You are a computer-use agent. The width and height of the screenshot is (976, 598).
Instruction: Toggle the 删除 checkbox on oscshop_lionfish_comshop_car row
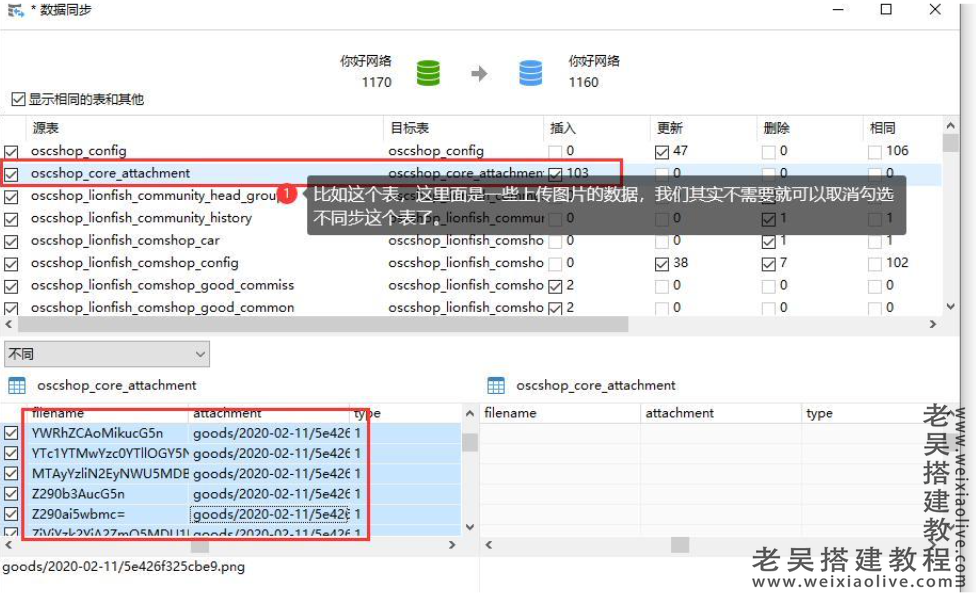pos(767,240)
